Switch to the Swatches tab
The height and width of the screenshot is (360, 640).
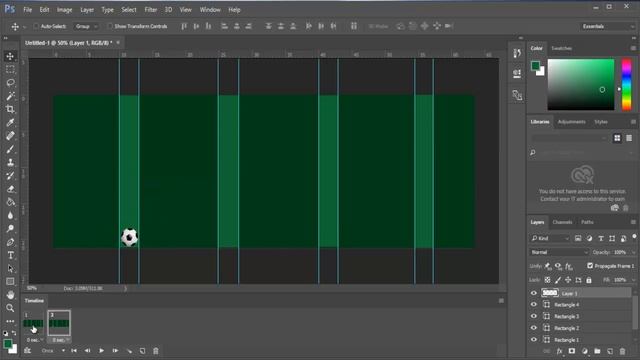pos(562,48)
